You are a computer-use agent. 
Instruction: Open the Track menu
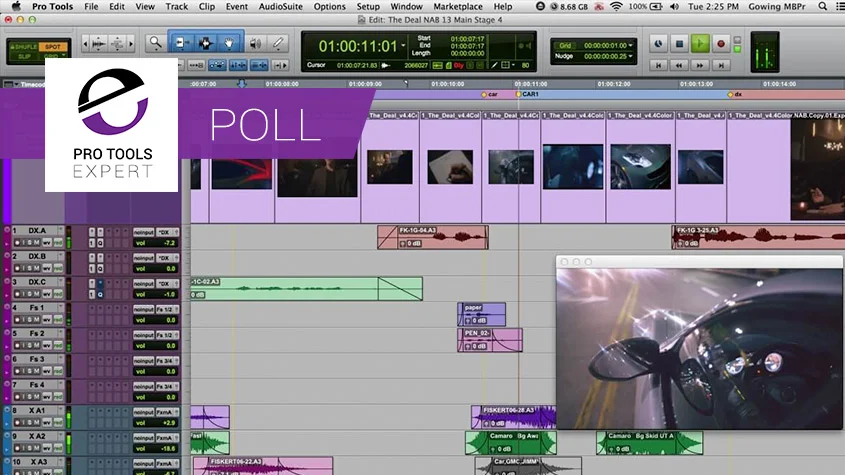(176, 6)
